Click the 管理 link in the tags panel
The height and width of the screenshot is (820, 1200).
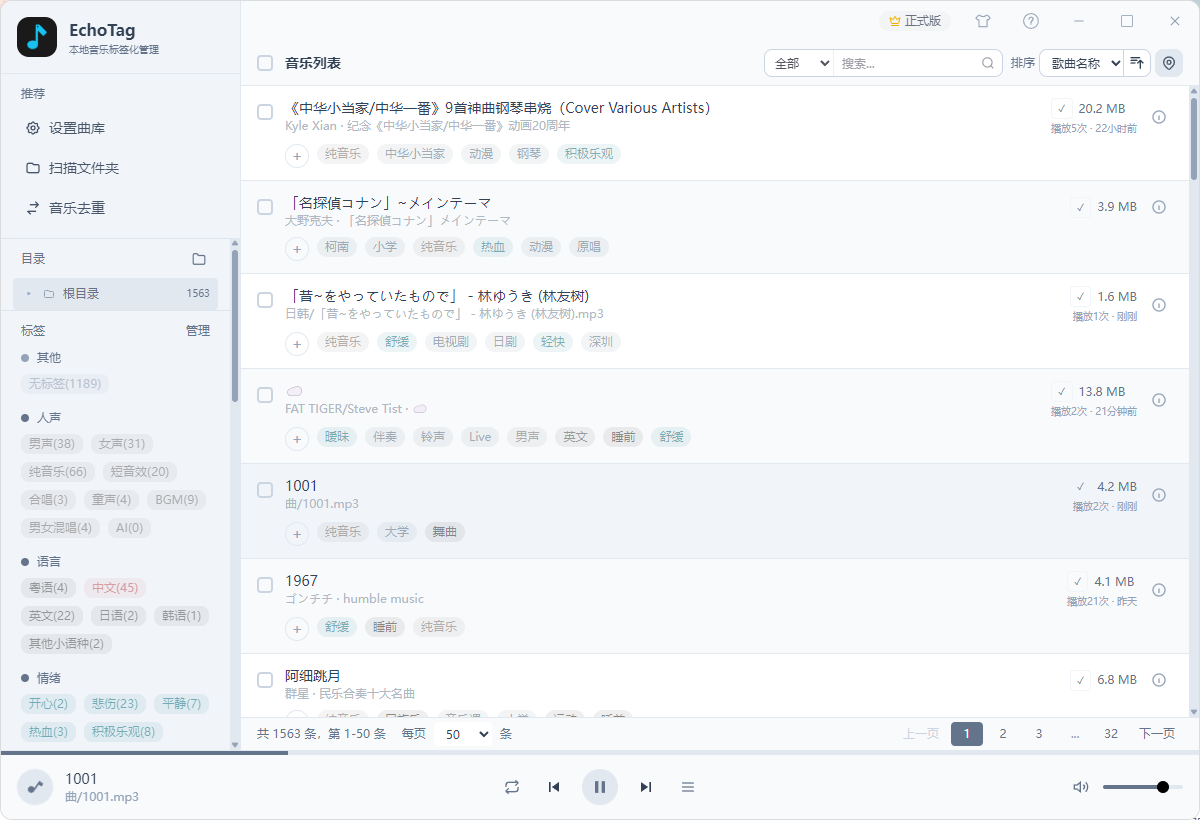[198, 330]
